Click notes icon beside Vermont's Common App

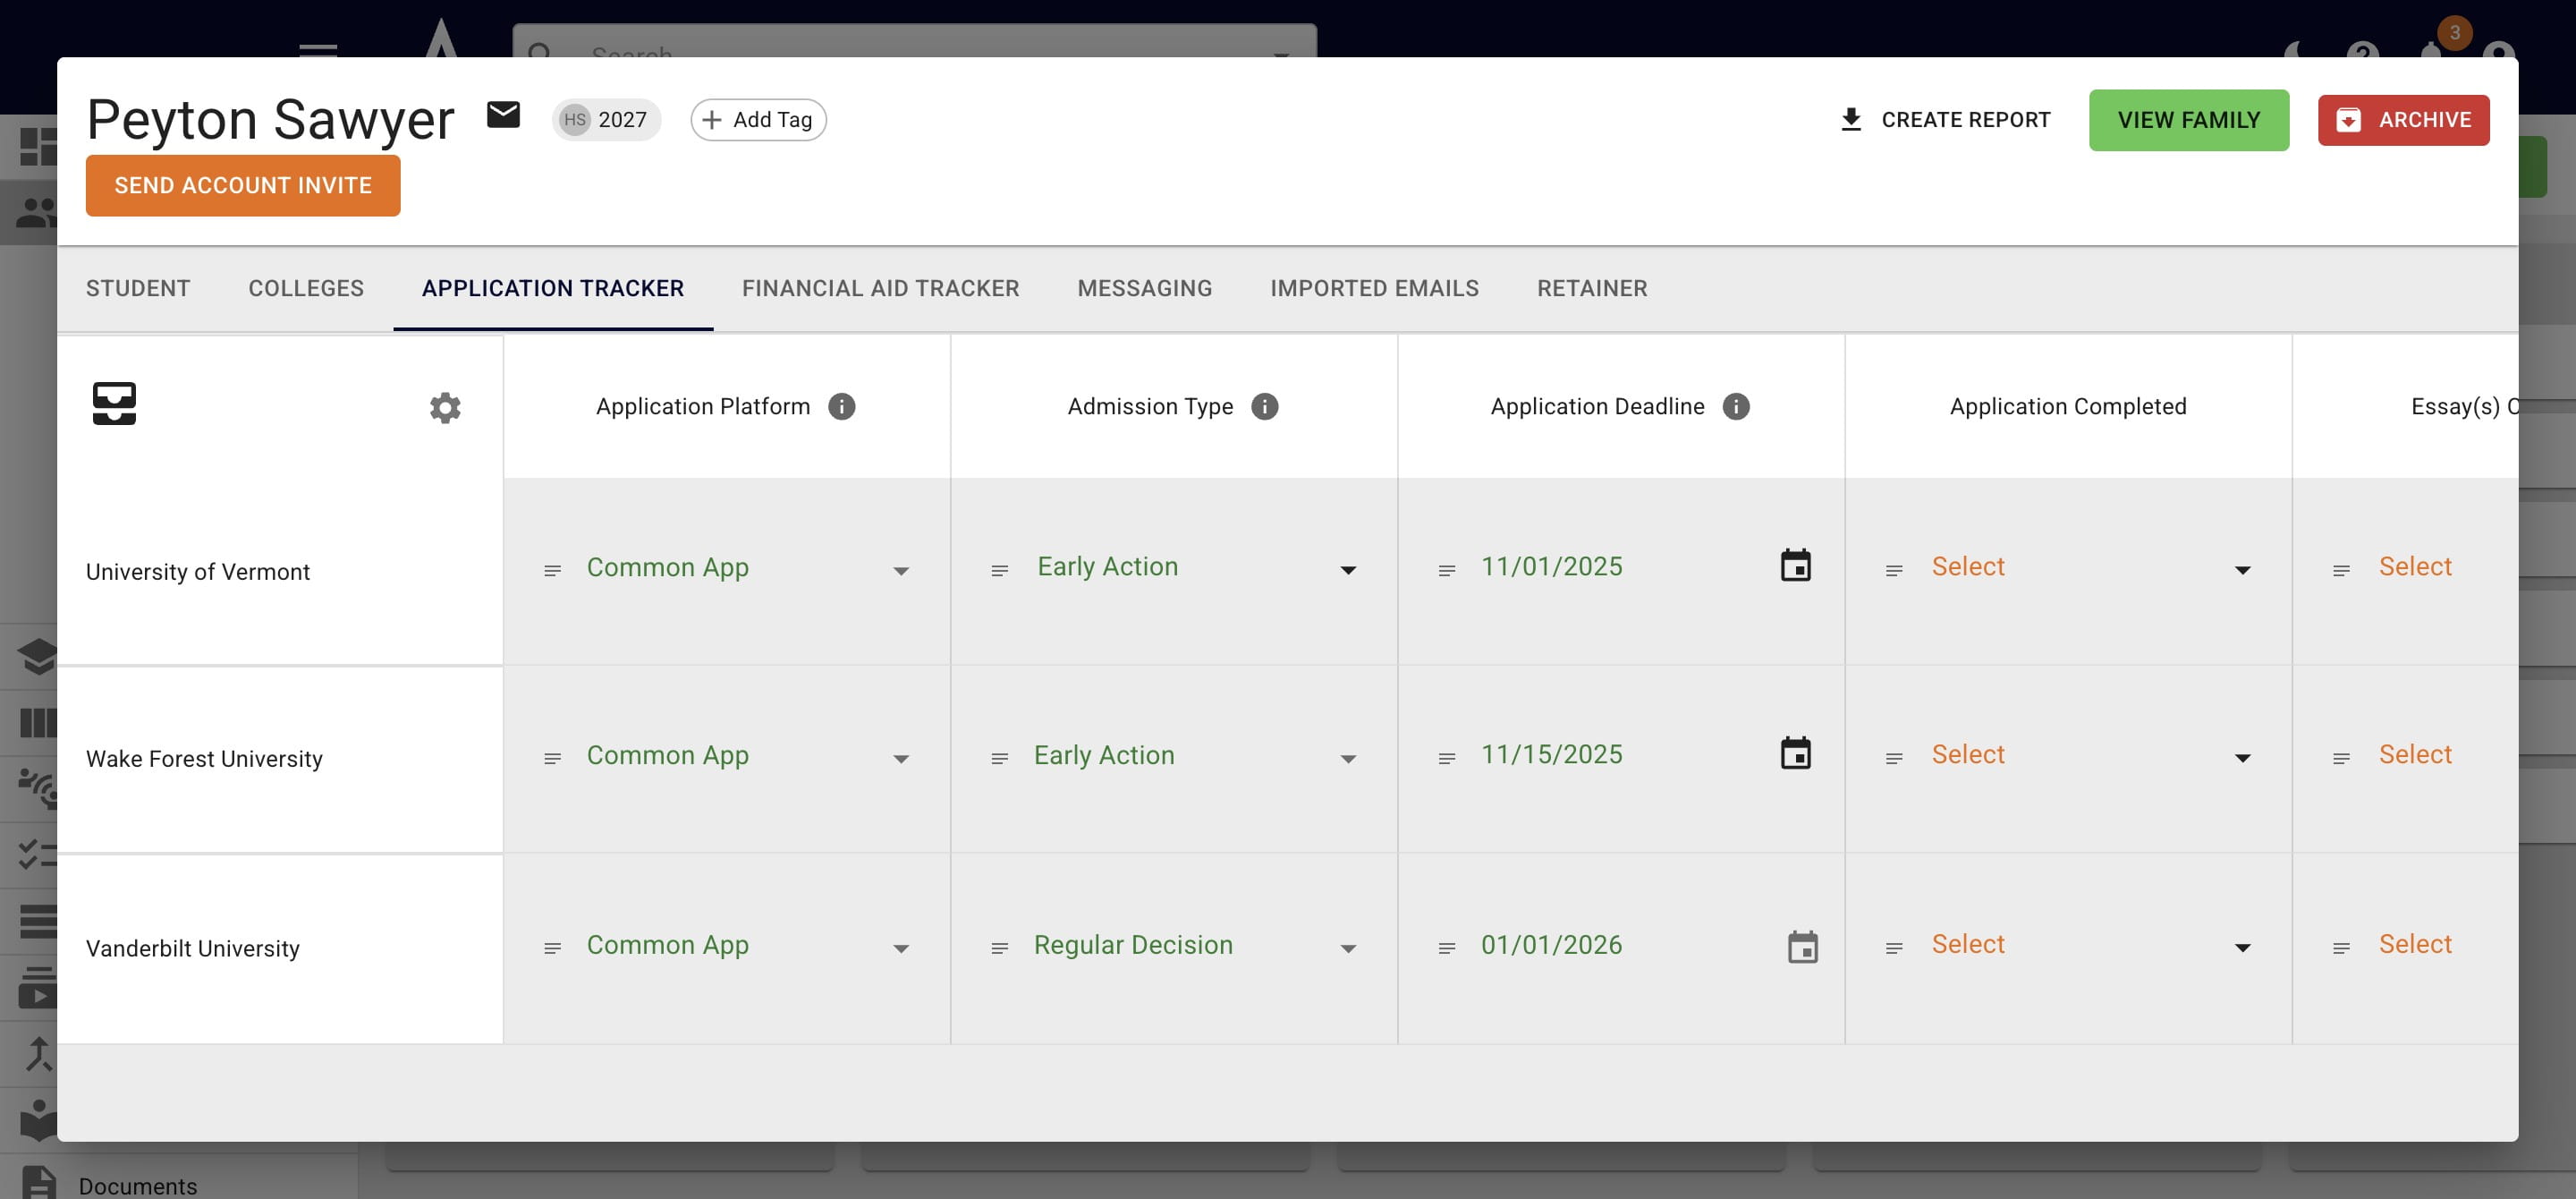[552, 570]
